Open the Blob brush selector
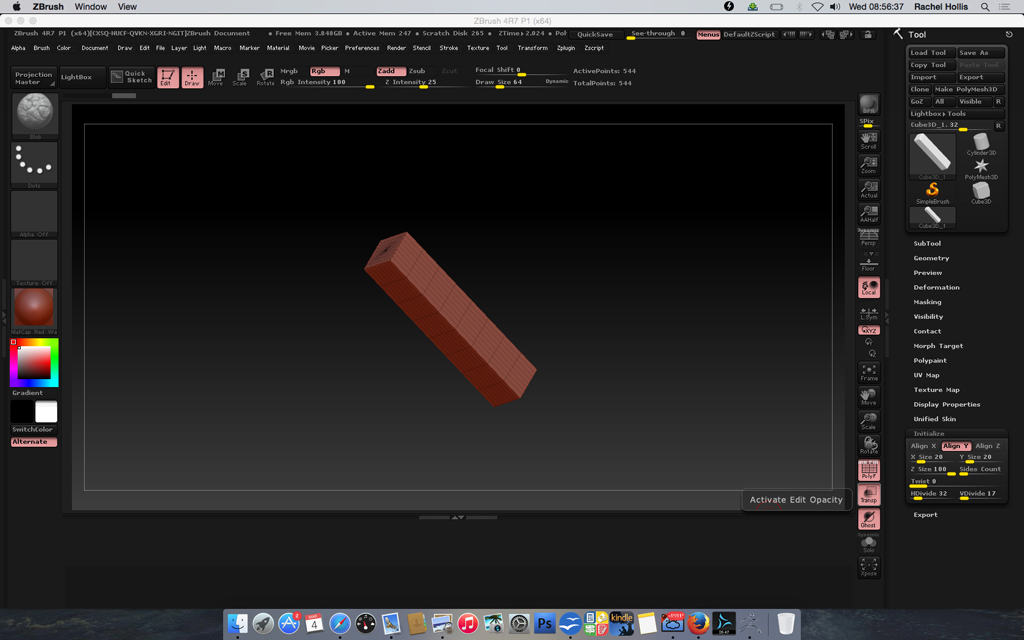This screenshot has width=1024, height=640. point(35,116)
